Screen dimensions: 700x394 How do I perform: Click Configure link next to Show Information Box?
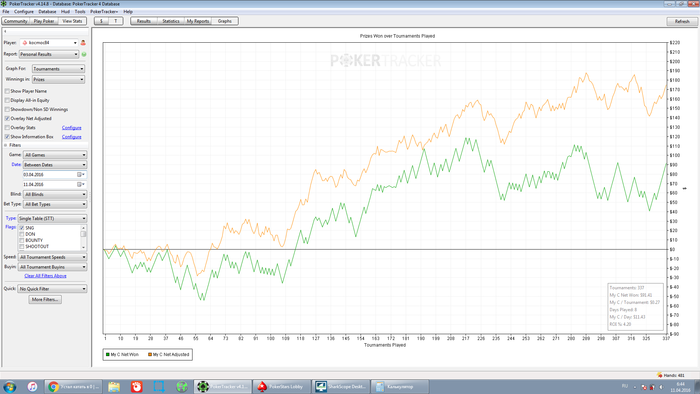click(x=71, y=137)
